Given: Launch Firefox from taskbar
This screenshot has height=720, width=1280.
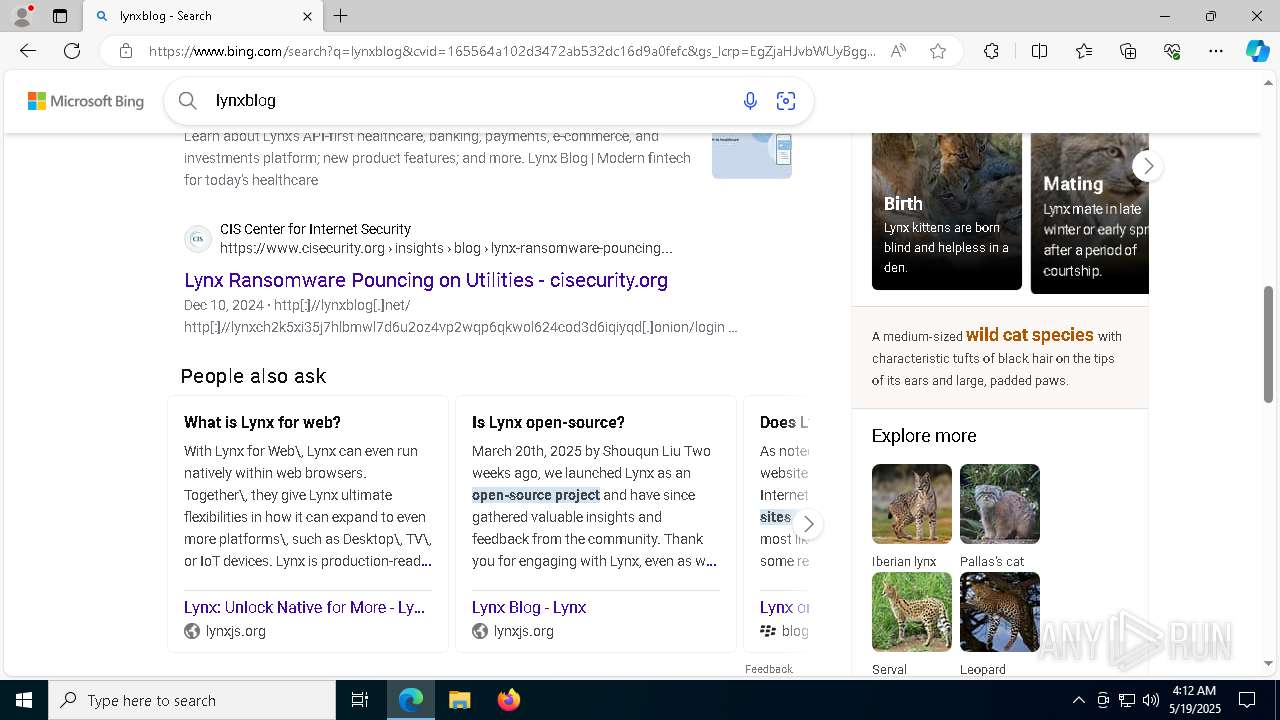Looking at the screenshot, I should tap(508, 700).
